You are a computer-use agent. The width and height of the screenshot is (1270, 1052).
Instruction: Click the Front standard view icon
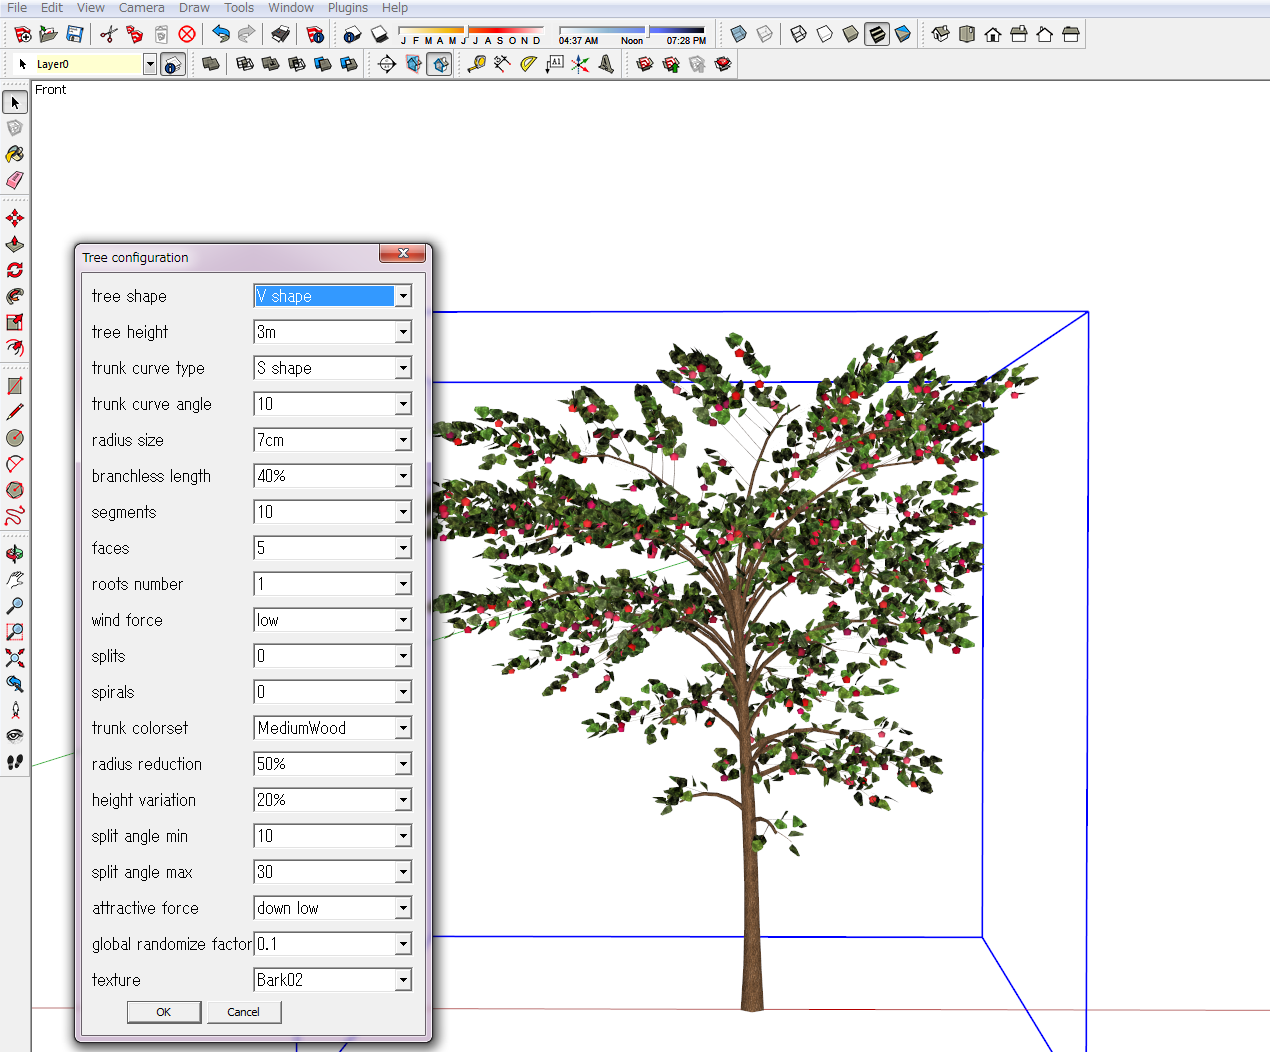(993, 34)
